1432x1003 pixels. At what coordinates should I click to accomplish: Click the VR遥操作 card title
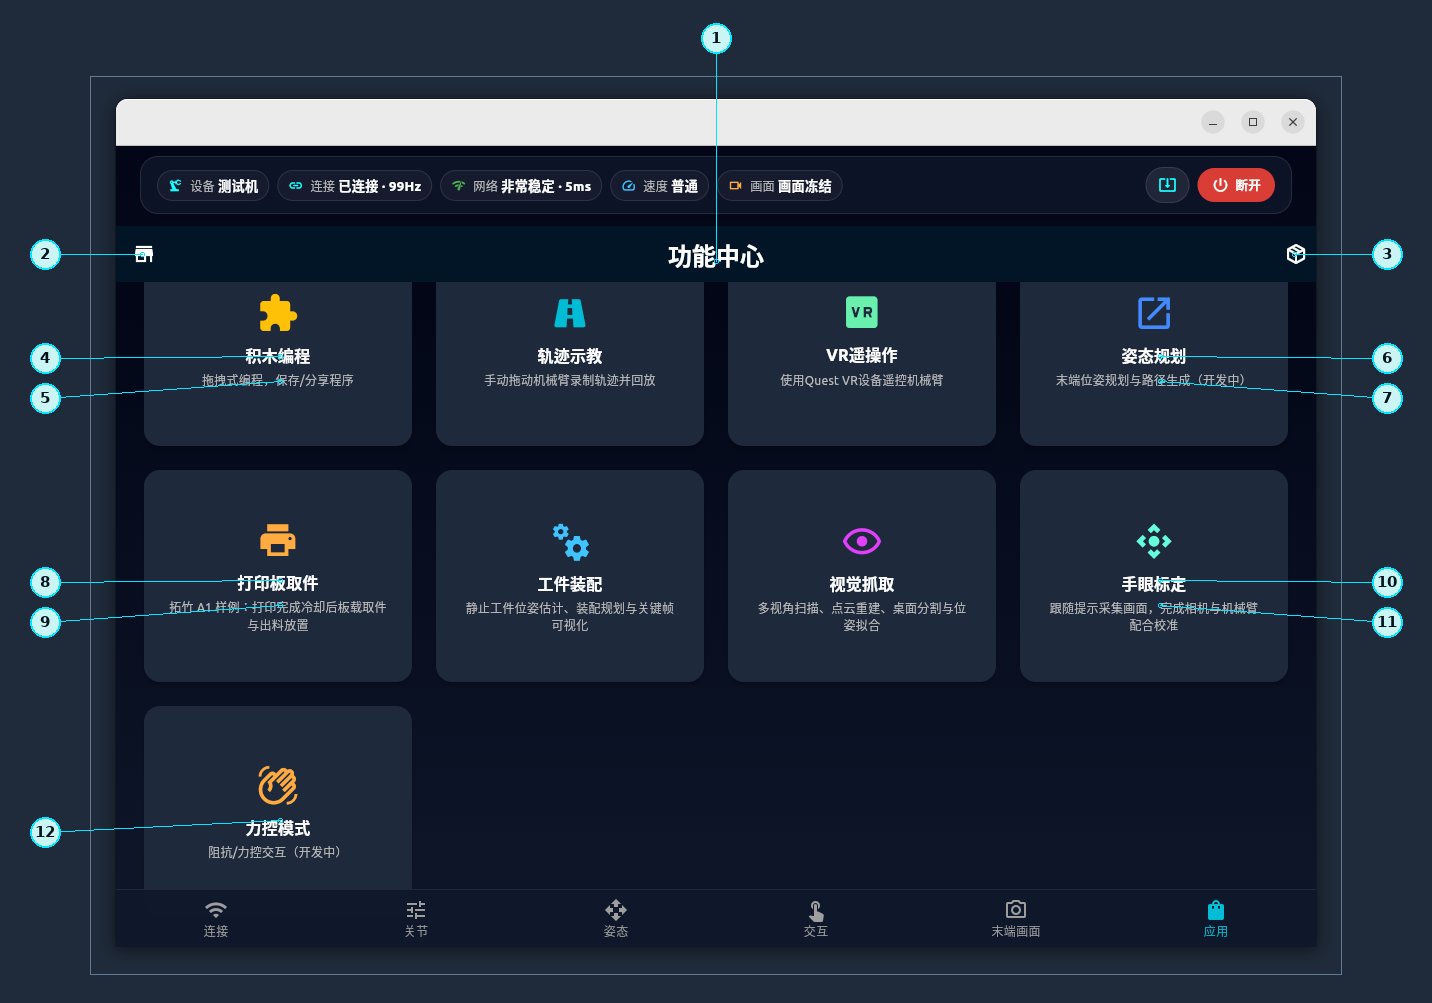coord(862,355)
